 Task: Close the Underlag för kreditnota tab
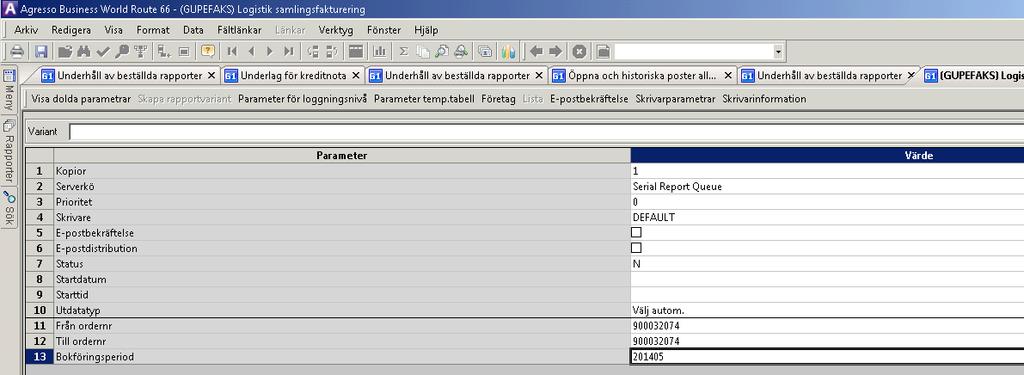[x=355, y=76]
